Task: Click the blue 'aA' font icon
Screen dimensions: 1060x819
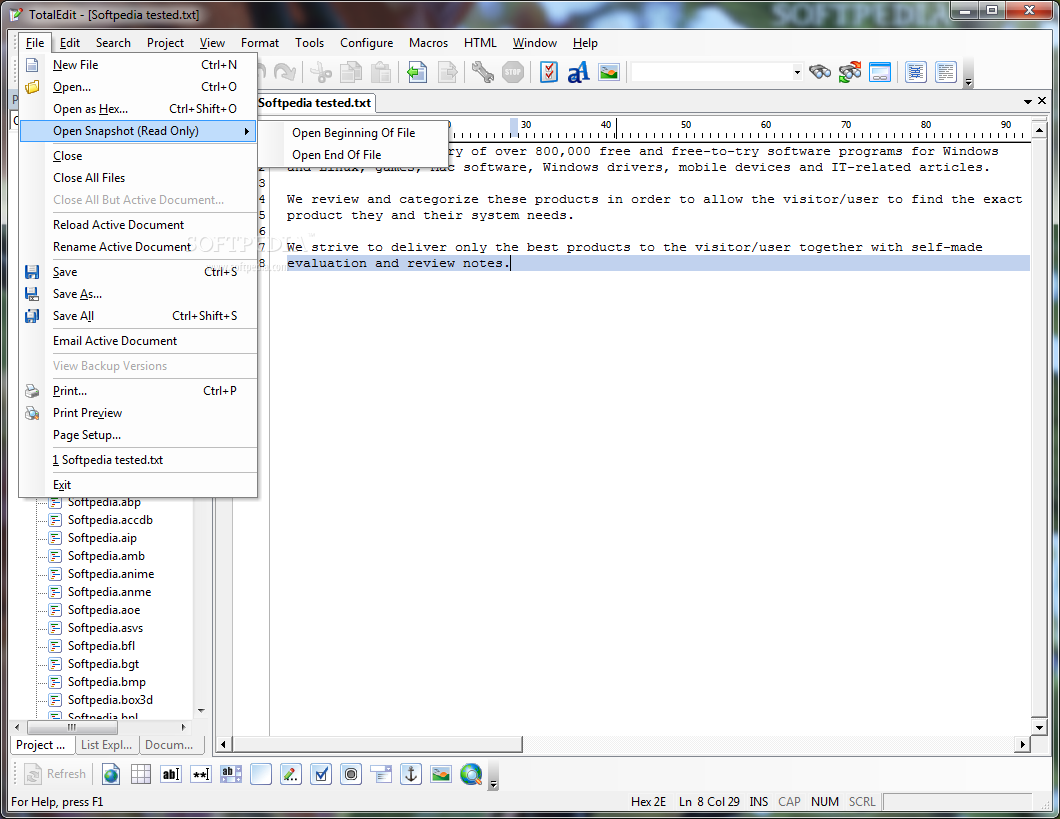Action: pyautogui.click(x=579, y=72)
